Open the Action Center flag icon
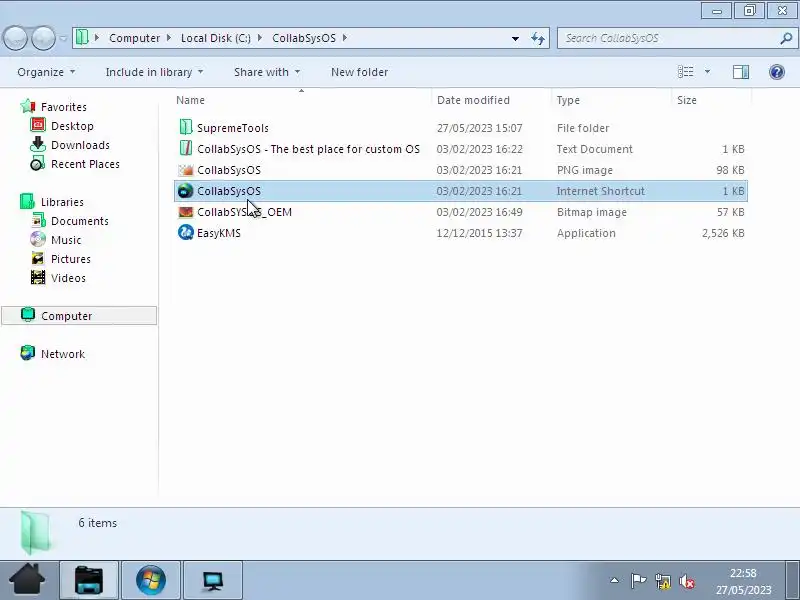This screenshot has width=800, height=600. pyautogui.click(x=638, y=581)
